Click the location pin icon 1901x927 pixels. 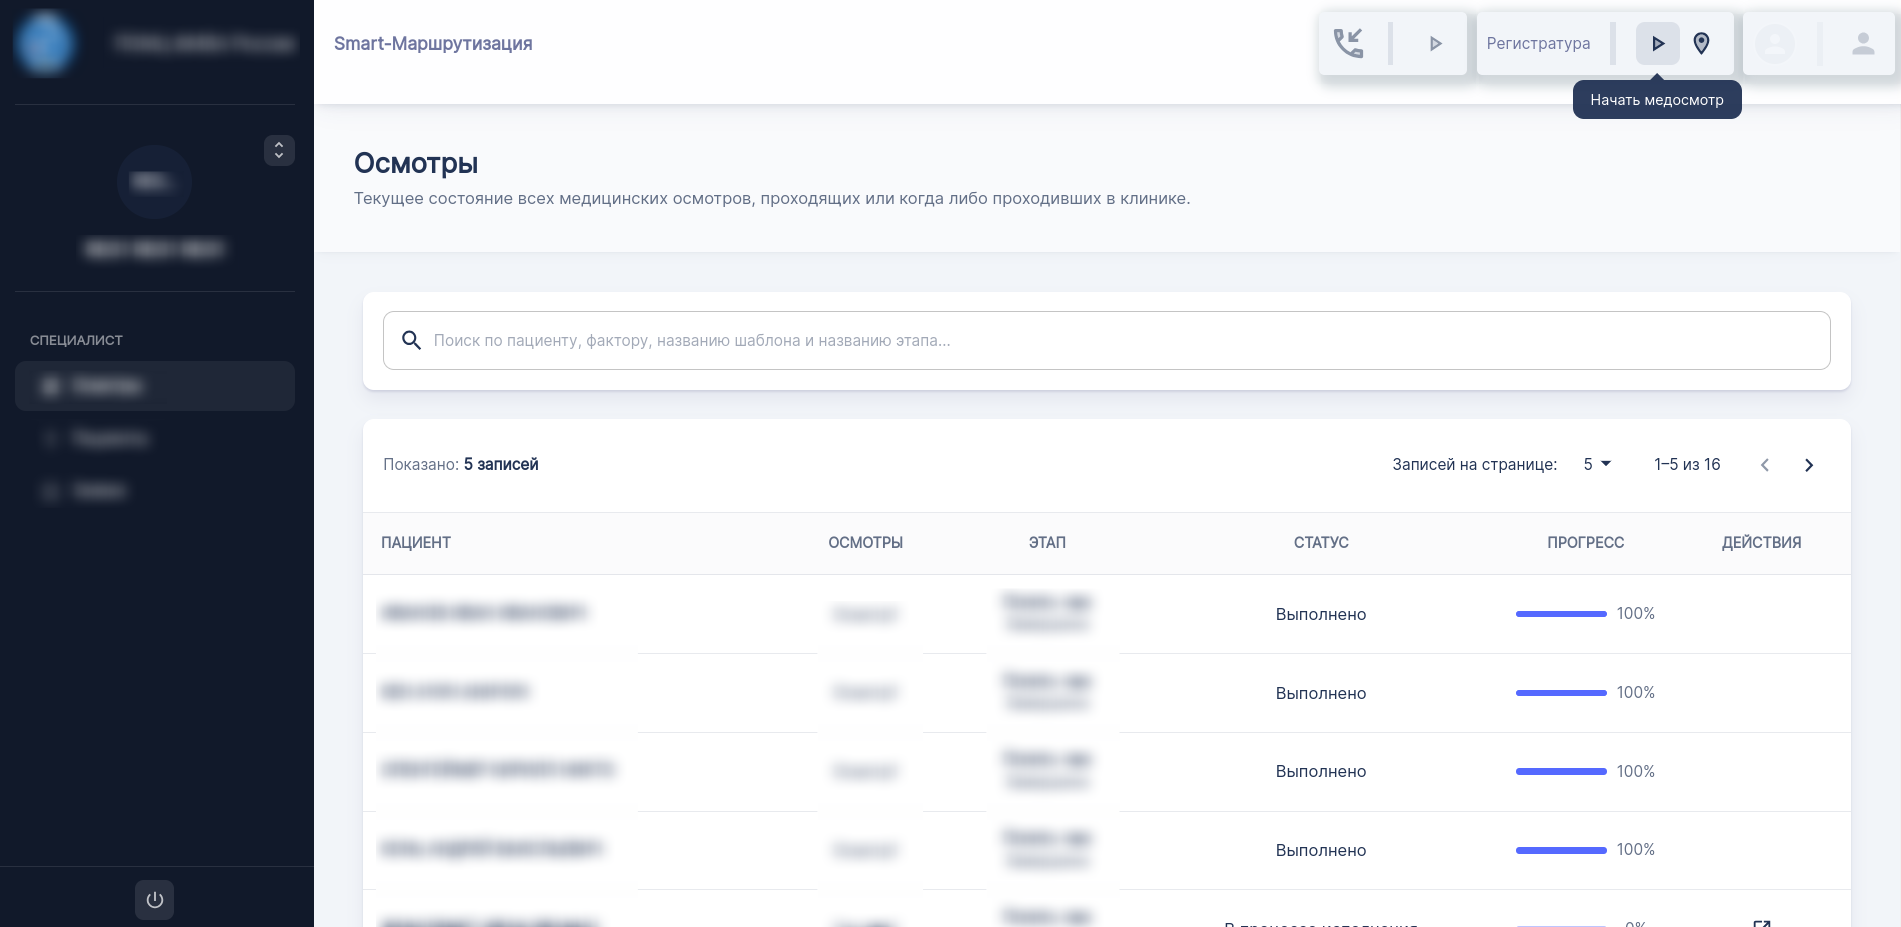1701,43
